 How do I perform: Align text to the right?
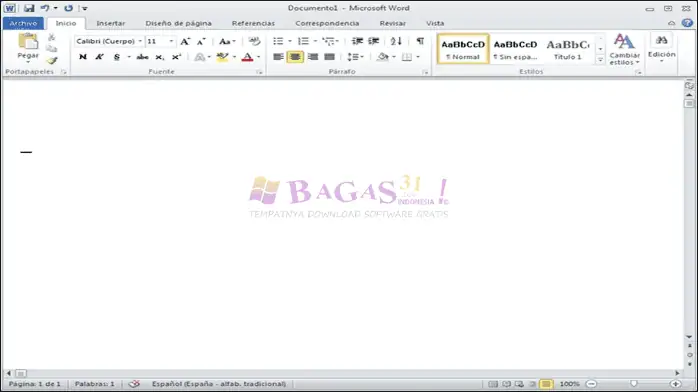point(312,57)
